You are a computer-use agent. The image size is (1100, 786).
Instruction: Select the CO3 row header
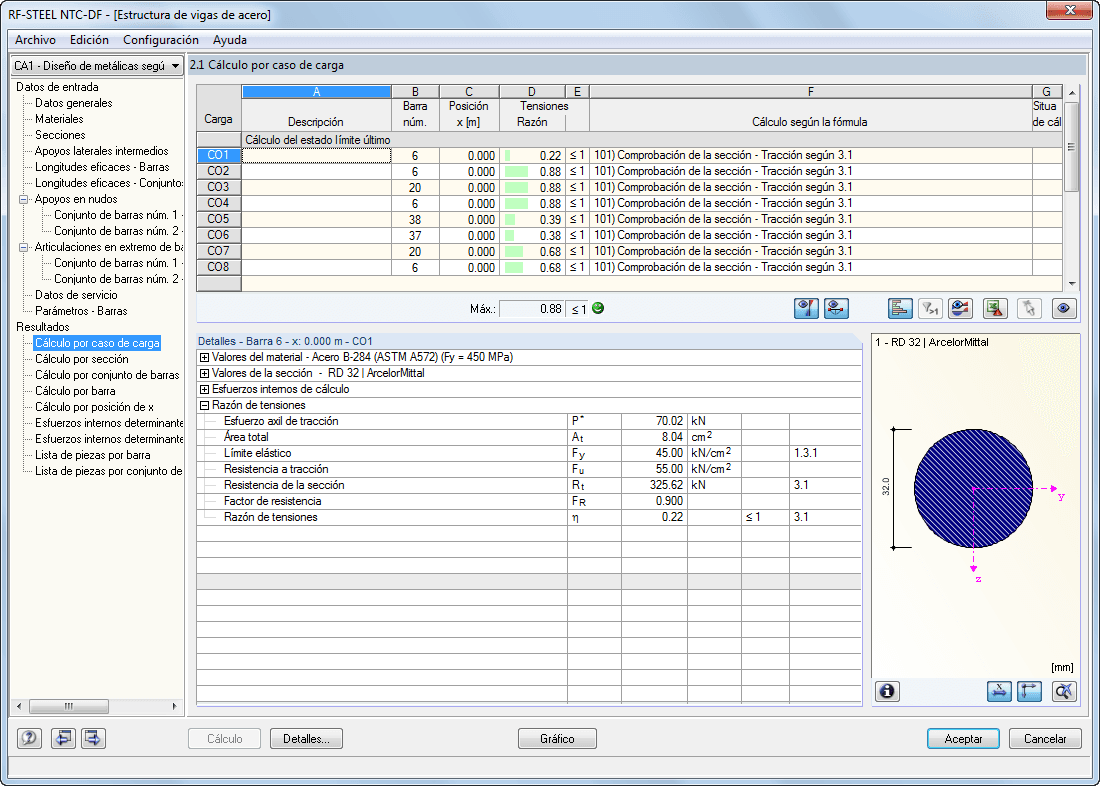pos(218,187)
